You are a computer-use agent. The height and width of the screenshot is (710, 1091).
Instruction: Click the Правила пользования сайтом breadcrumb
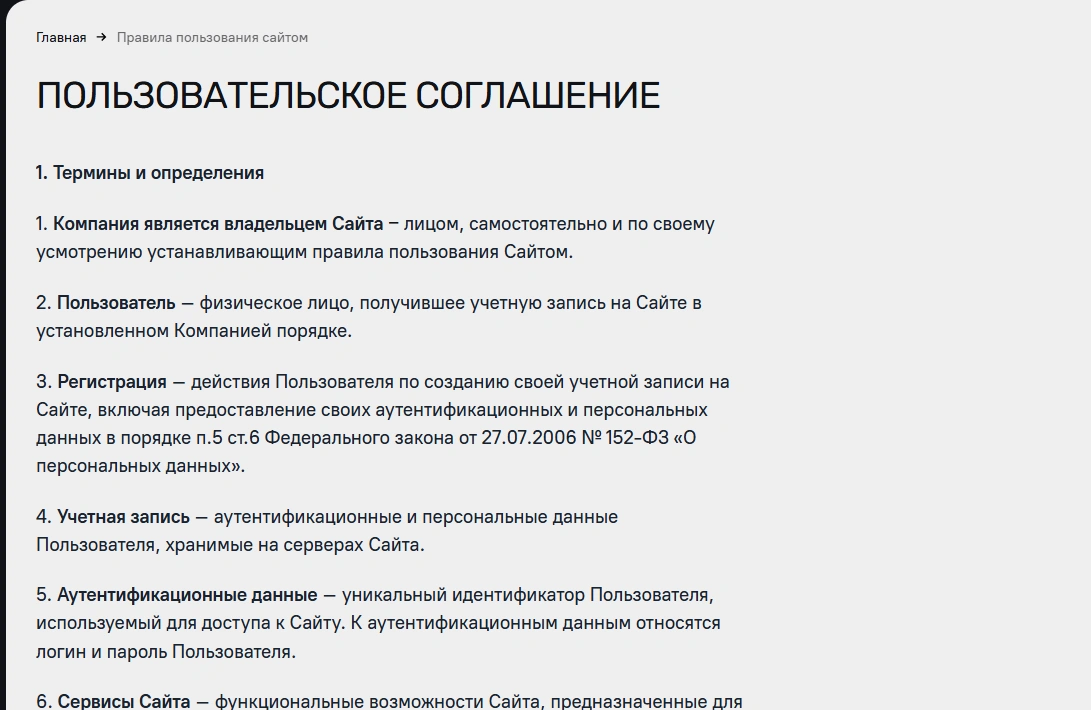click(x=212, y=38)
